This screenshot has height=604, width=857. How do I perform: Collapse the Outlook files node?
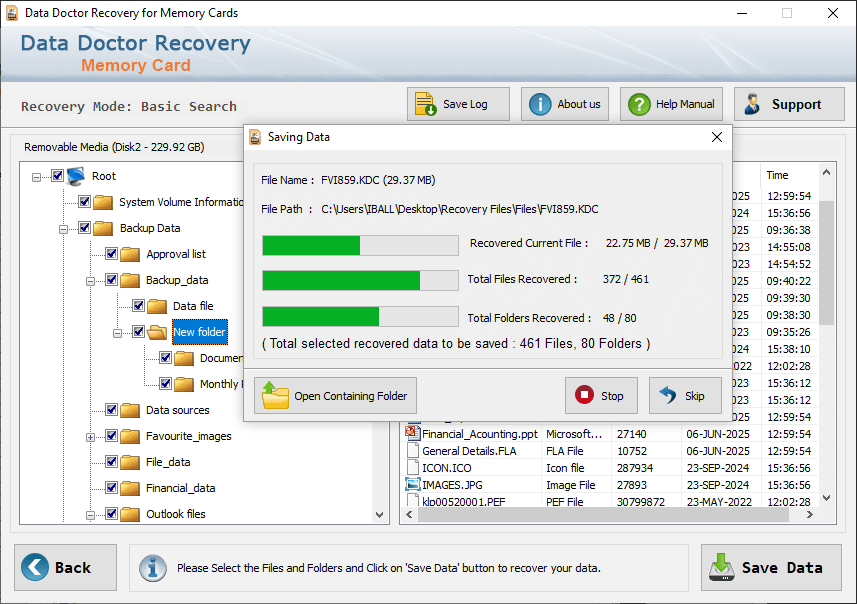pyautogui.click(x=90, y=515)
